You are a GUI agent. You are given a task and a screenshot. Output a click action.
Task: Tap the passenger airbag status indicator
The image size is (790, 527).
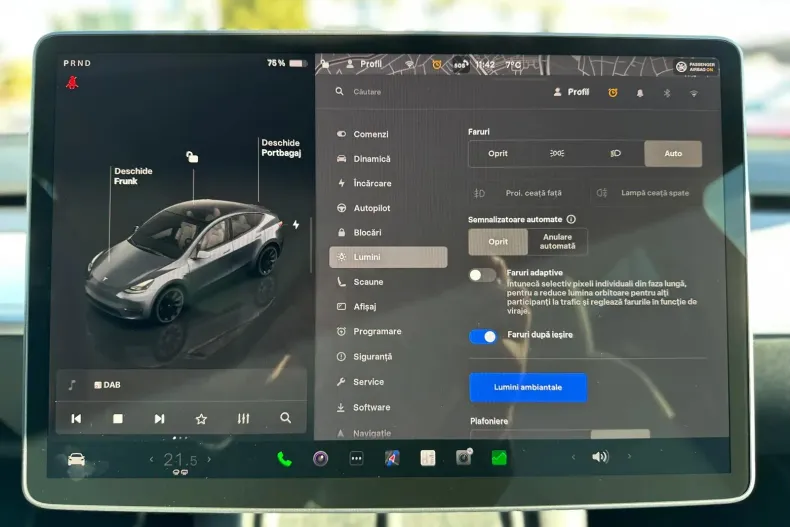coord(696,67)
